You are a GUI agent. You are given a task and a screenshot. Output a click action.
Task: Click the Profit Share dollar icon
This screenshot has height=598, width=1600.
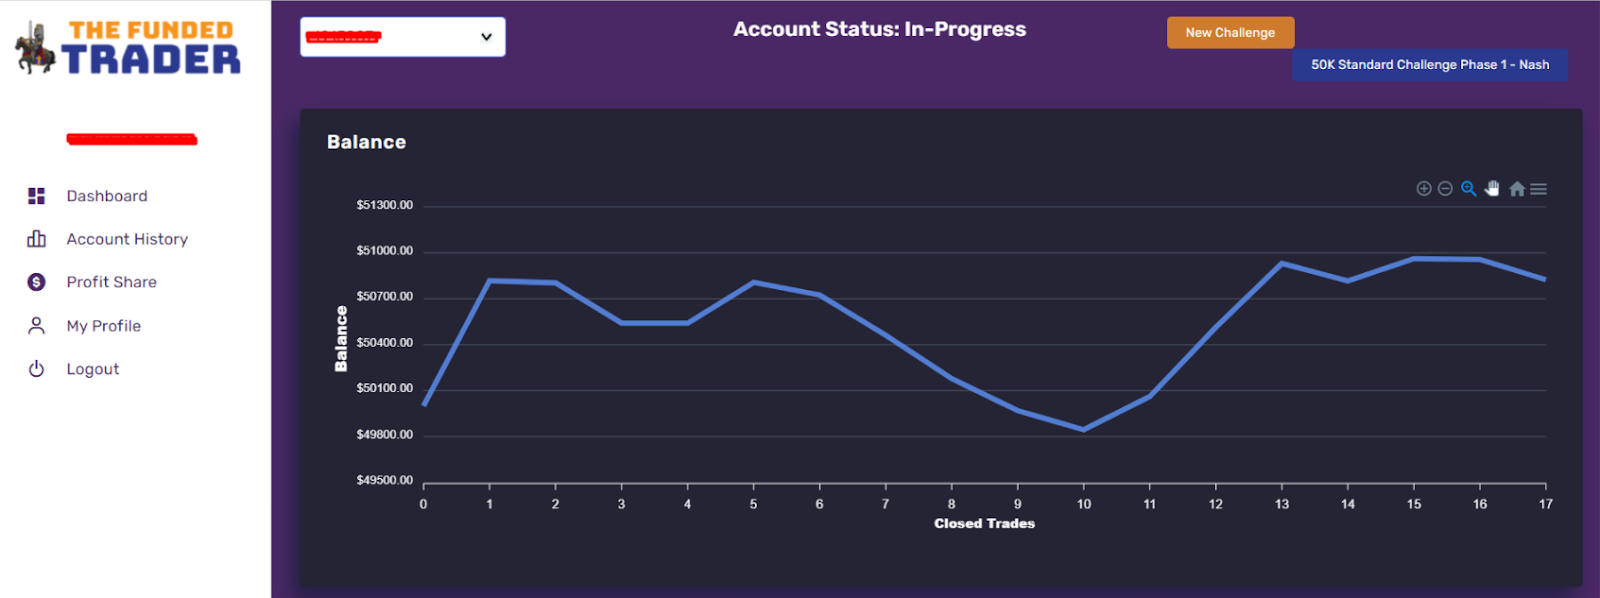coord(36,282)
